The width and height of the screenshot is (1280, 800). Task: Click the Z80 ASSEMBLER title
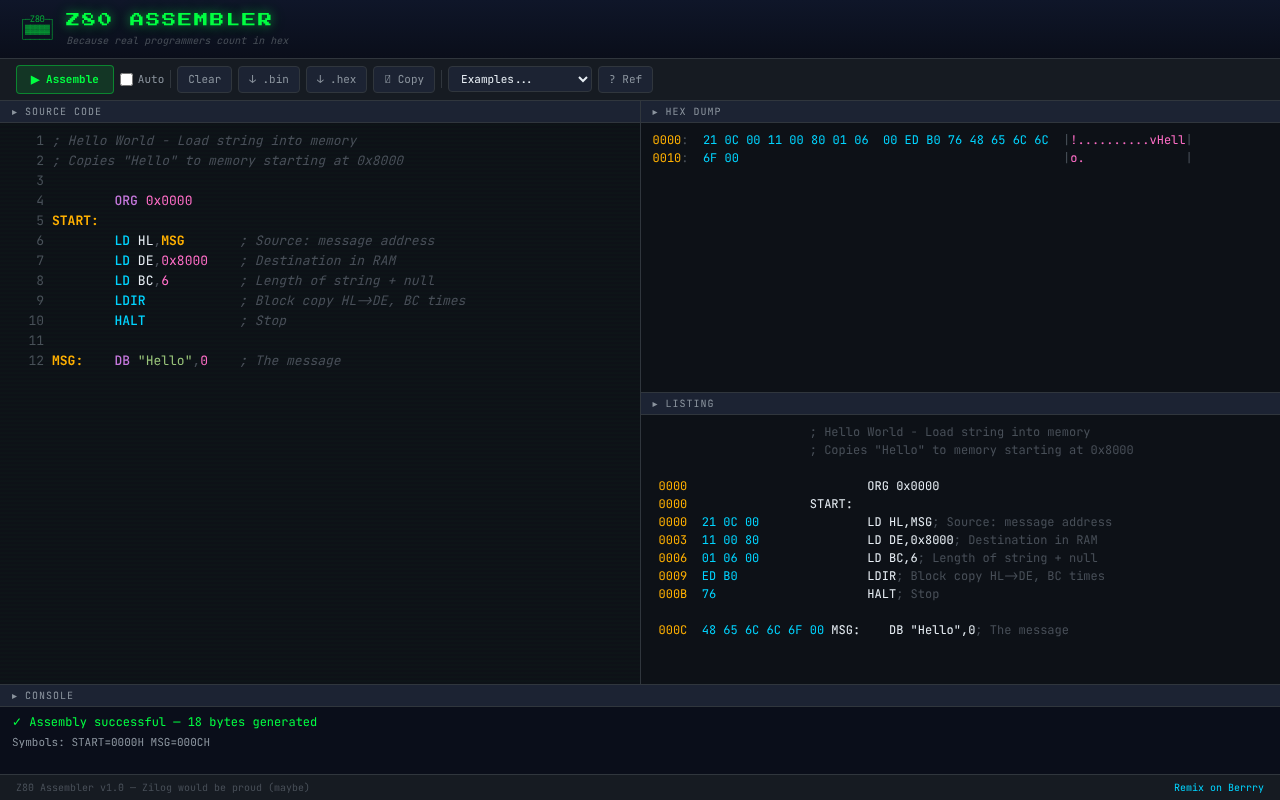pyautogui.click(x=169, y=20)
